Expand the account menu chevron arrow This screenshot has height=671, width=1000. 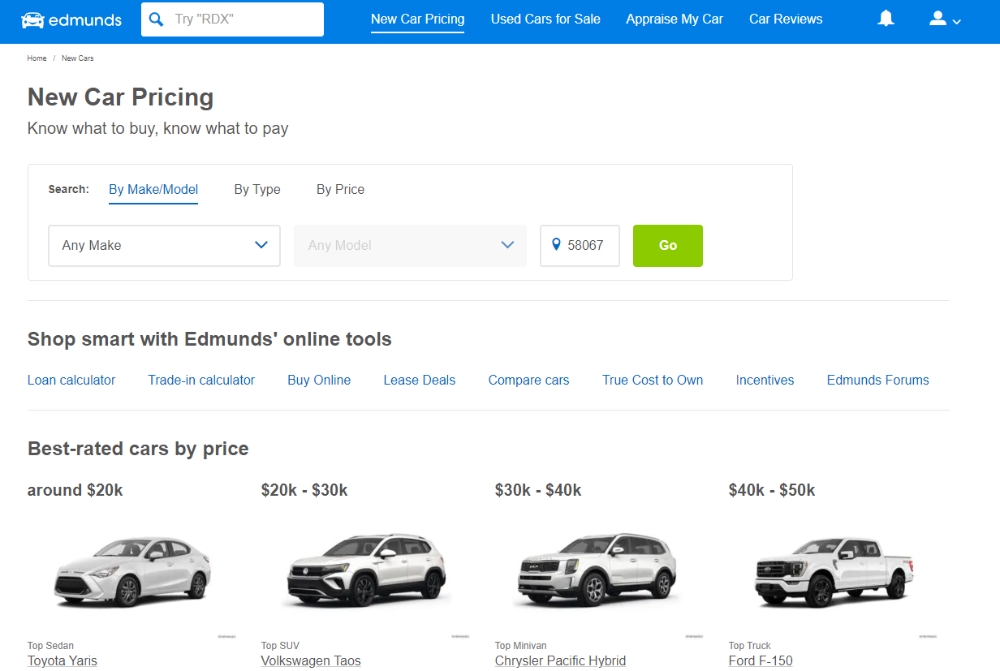click(x=957, y=22)
